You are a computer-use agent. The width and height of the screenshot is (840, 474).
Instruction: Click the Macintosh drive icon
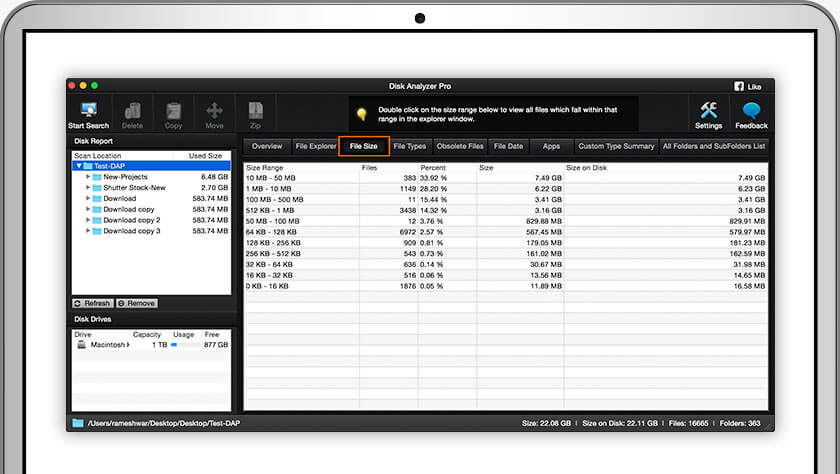(81, 344)
